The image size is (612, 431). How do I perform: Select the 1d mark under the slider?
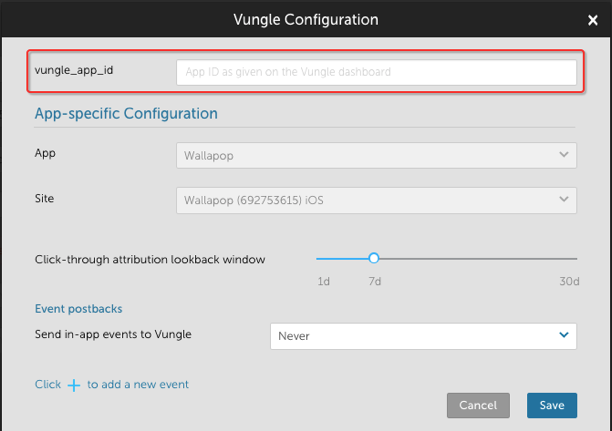pos(324,281)
